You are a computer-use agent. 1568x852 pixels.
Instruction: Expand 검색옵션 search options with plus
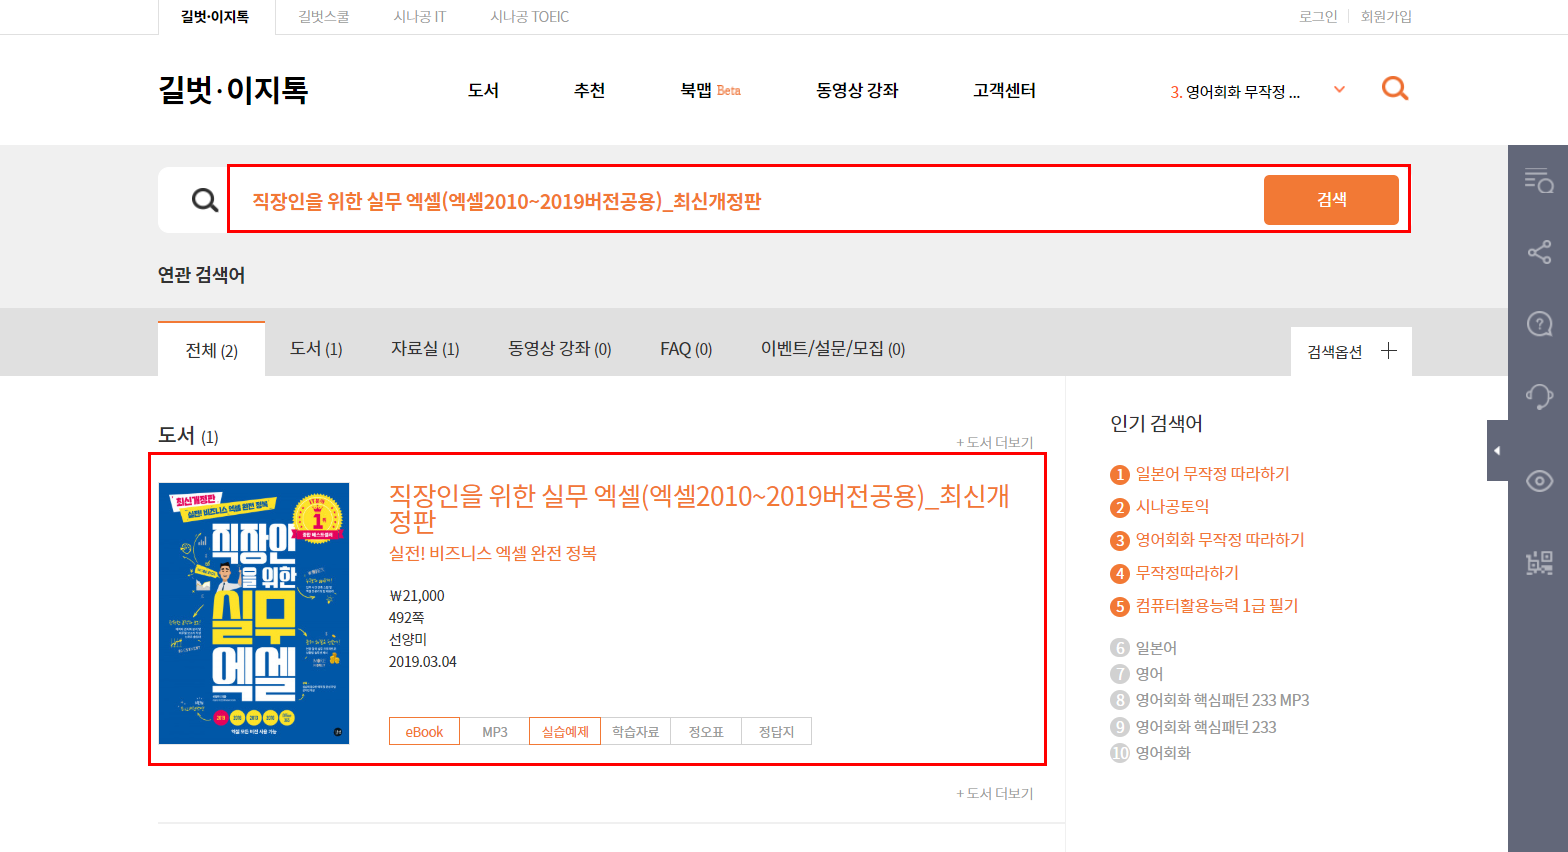[1388, 351]
